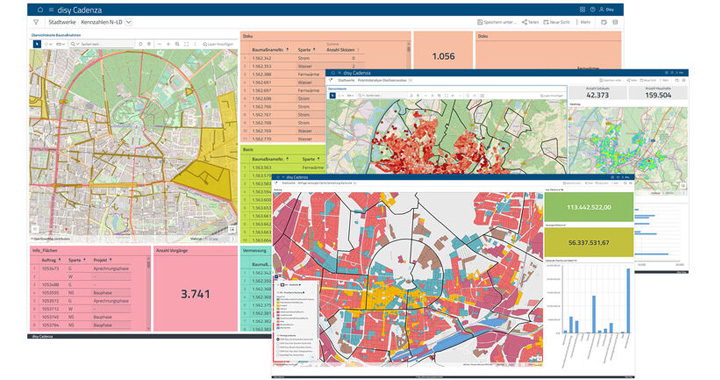720x380 pixels.
Task: Open hamburger menu in Potentialanalyse window
Action: pos(340,73)
